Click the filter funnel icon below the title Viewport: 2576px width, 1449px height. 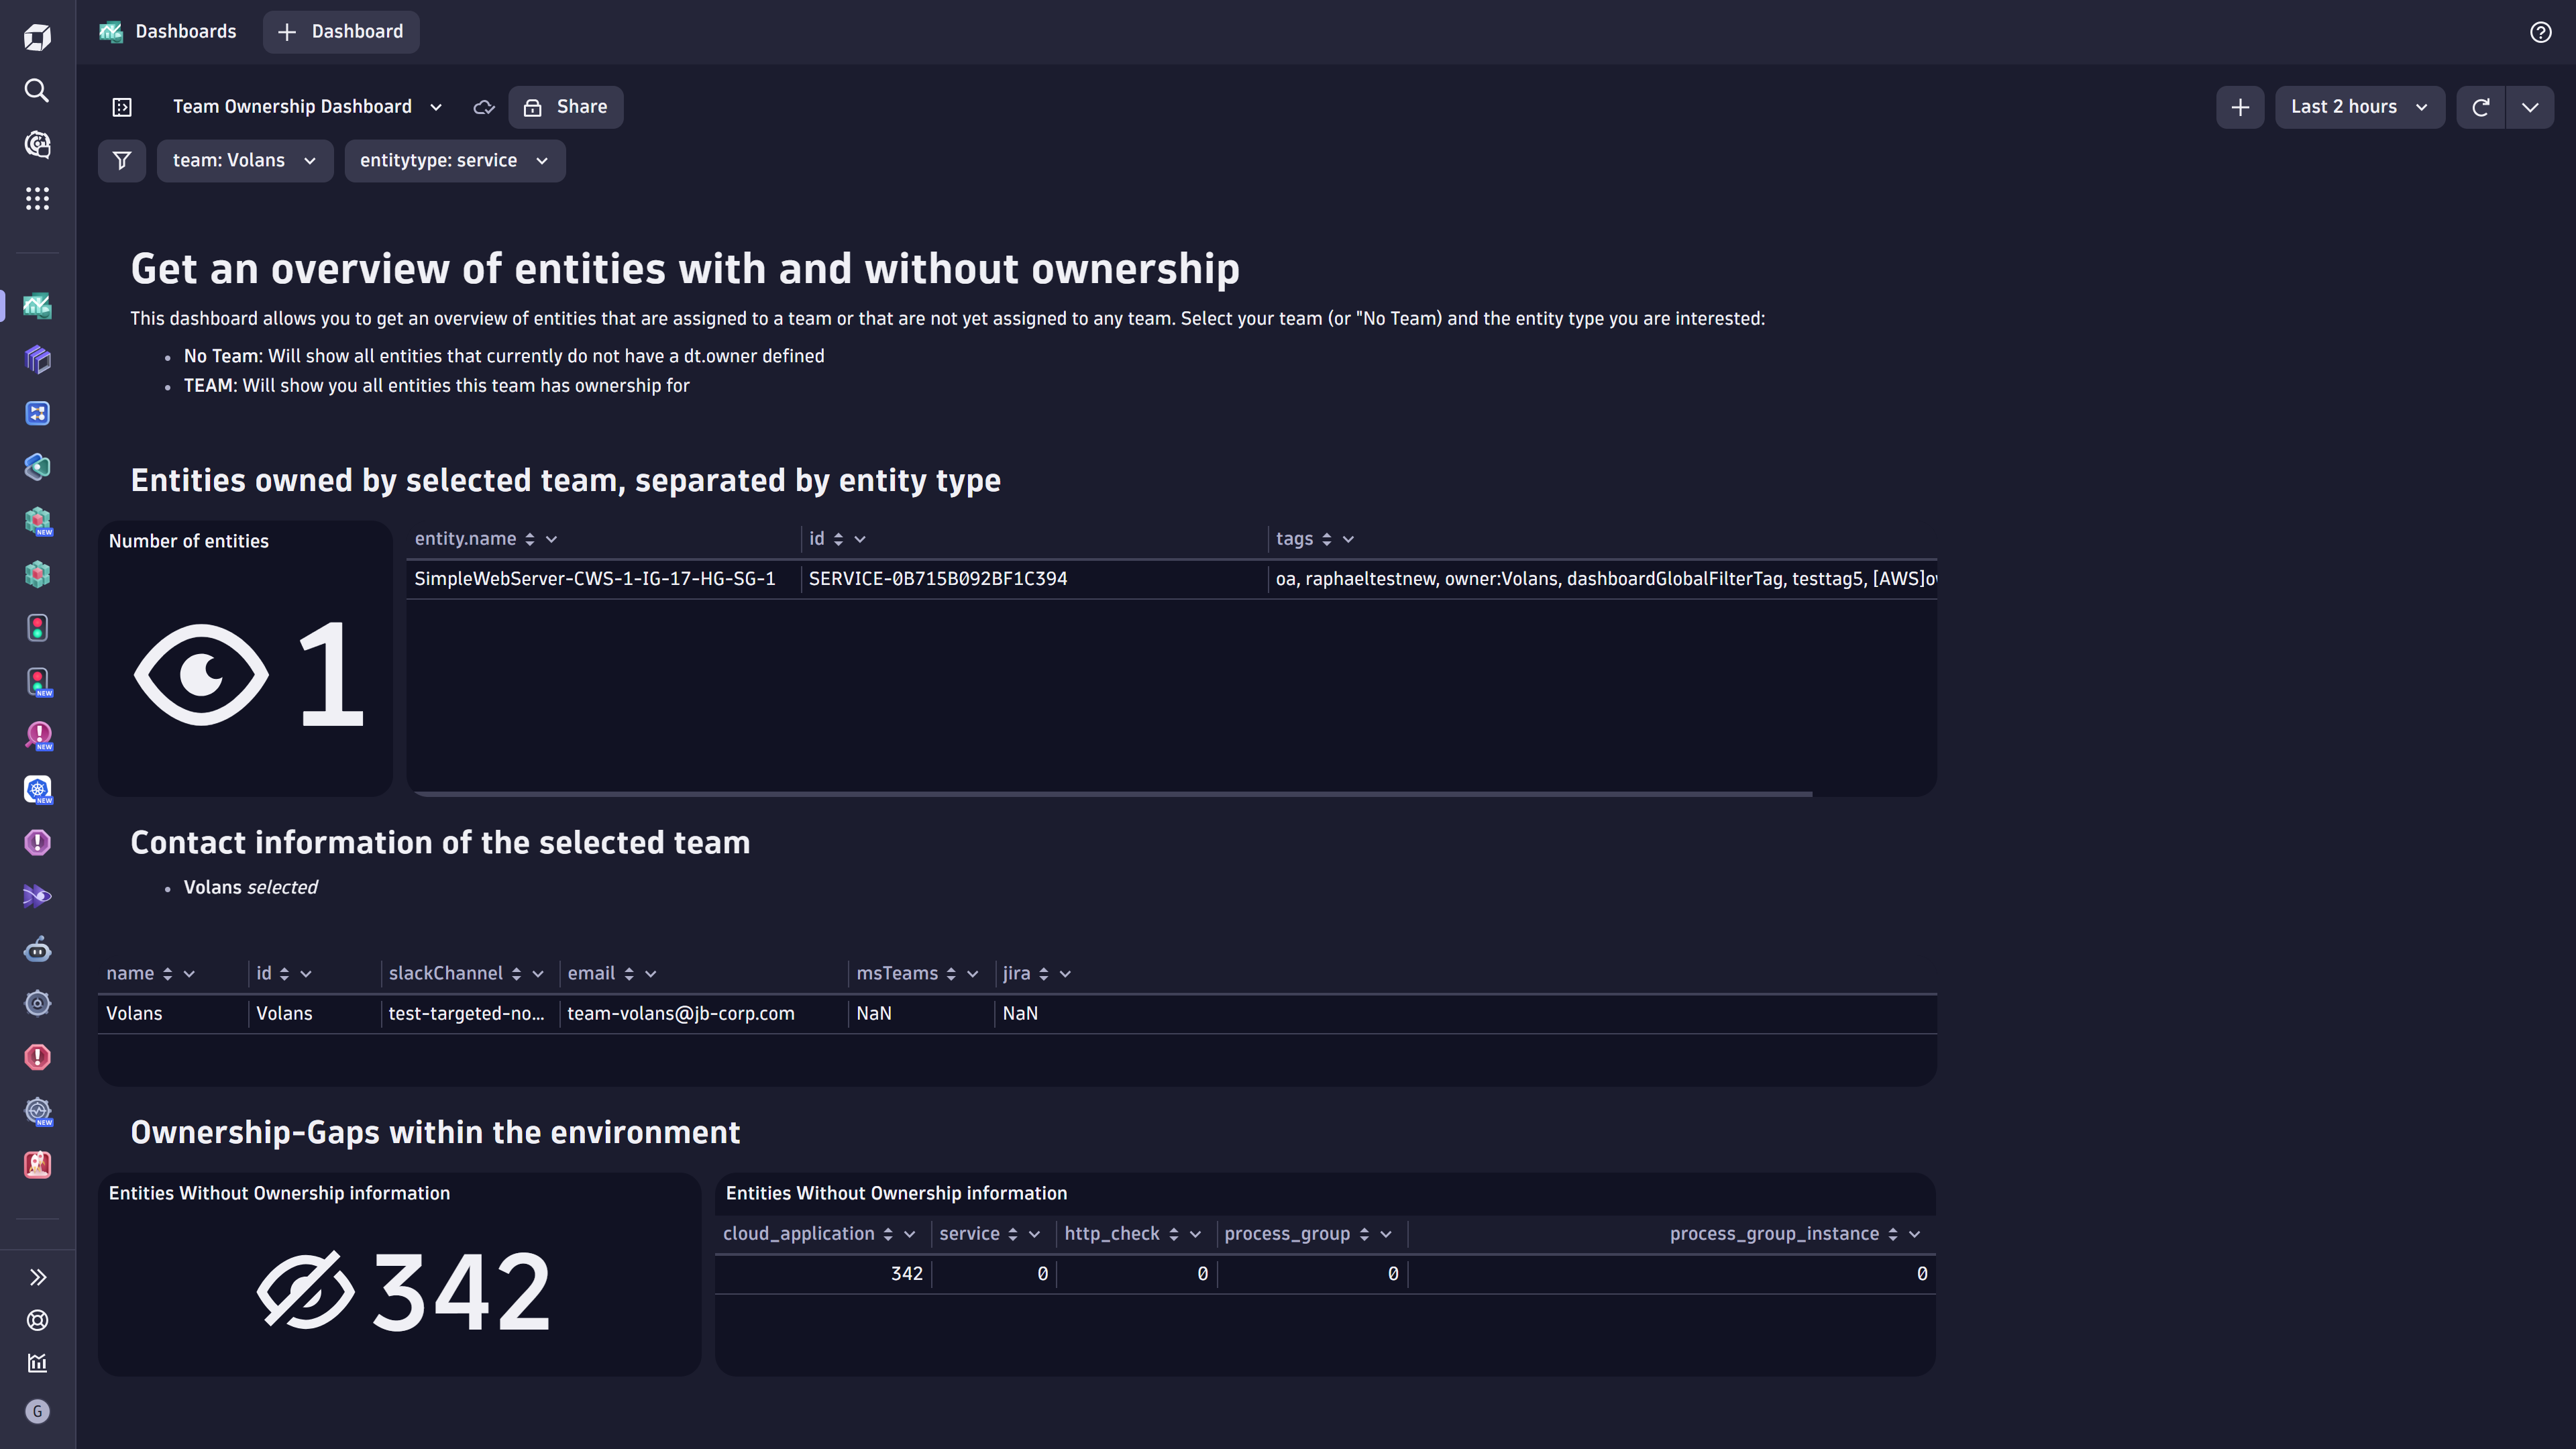pyautogui.click(x=121, y=160)
